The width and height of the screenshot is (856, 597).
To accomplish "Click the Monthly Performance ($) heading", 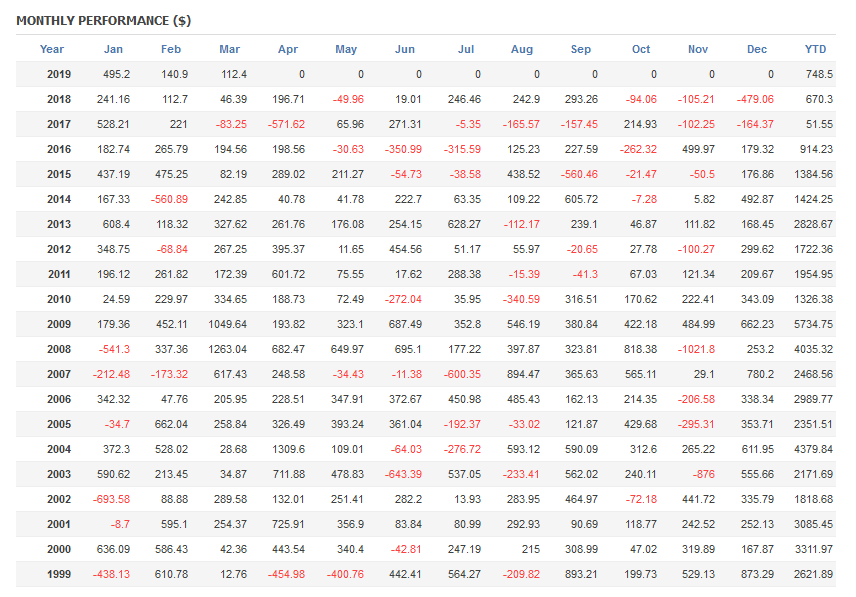I will [104, 20].
